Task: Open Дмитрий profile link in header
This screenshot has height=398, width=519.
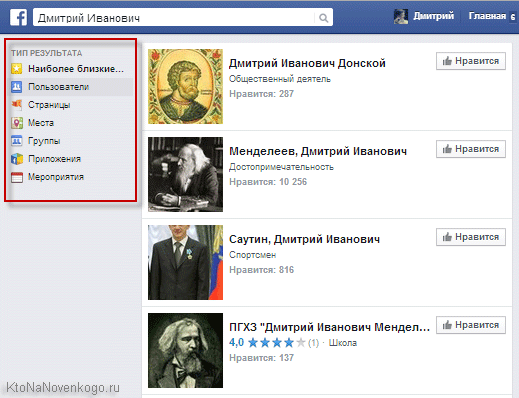Action: (434, 16)
